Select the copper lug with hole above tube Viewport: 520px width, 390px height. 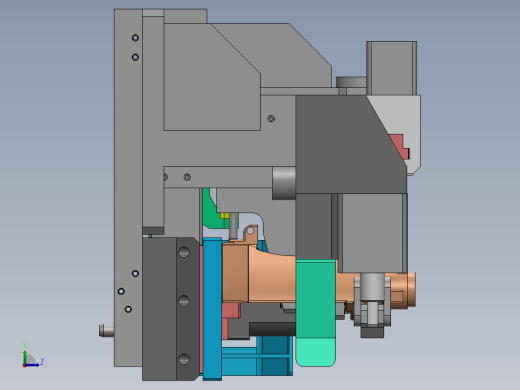(x=250, y=235)
